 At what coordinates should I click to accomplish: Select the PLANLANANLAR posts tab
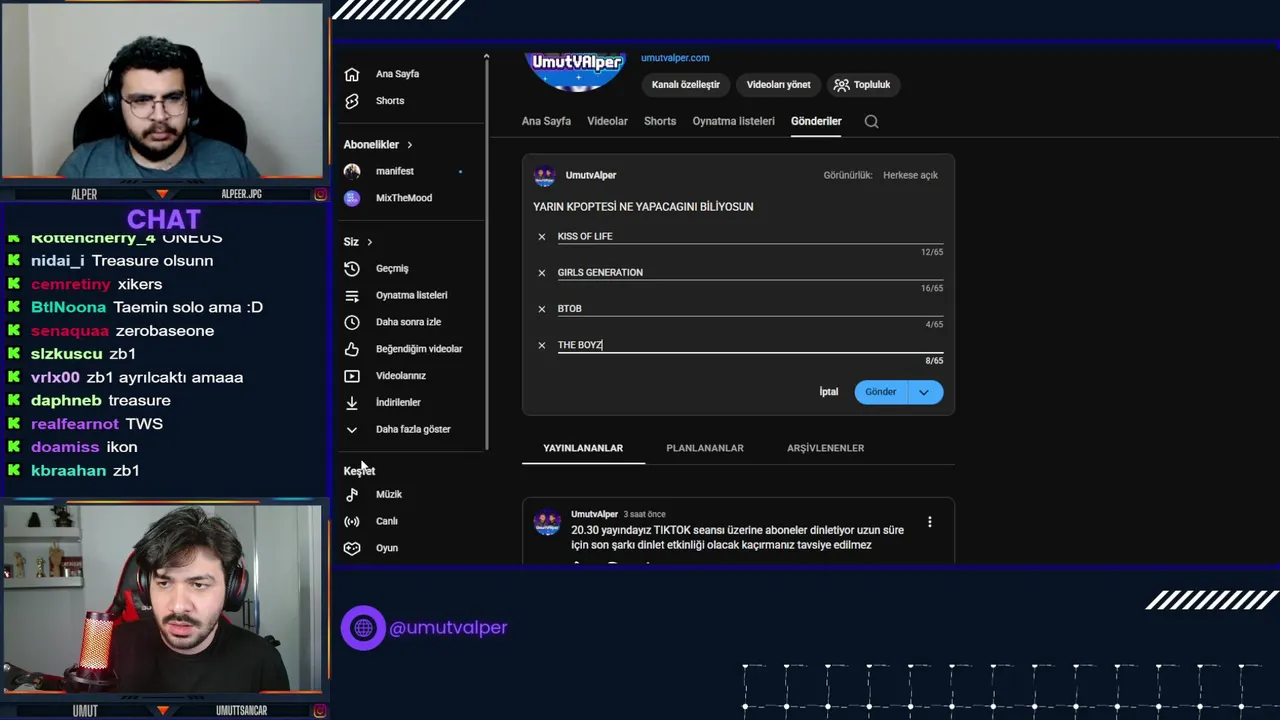click(x=705, y=448)
